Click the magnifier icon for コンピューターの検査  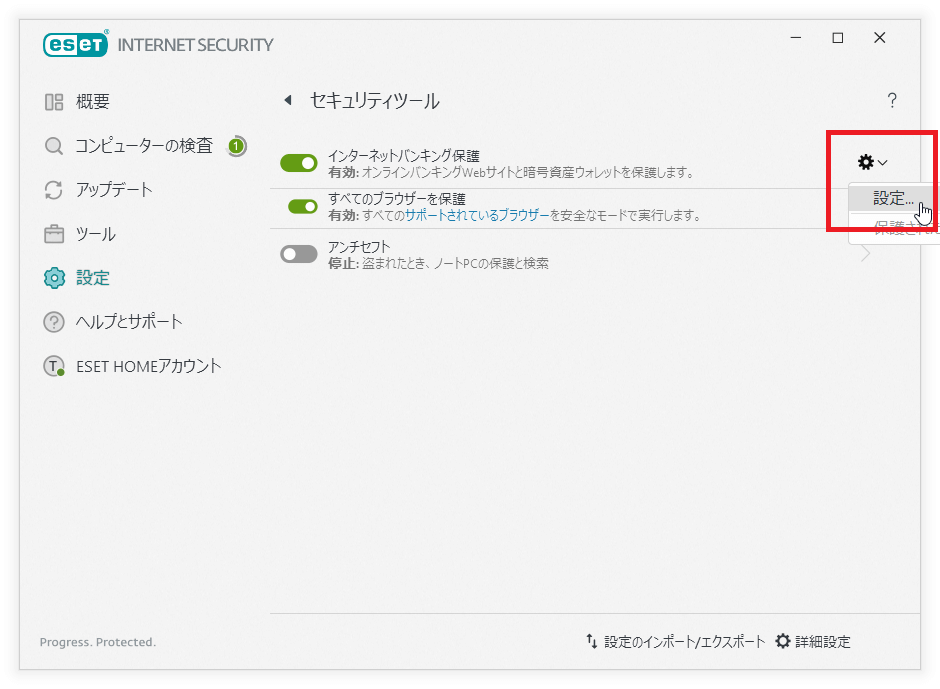[54, 146]
